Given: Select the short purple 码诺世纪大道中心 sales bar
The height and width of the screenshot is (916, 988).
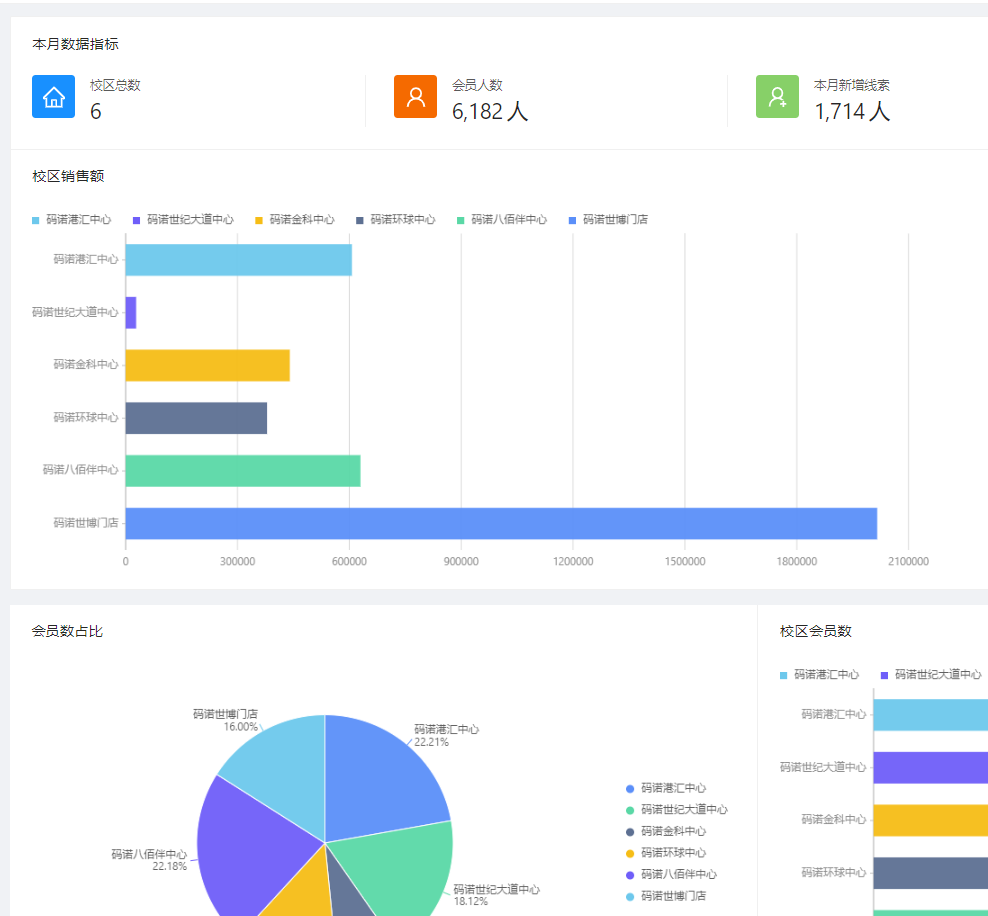Looking at the screenshot, I should pos(131,312).
